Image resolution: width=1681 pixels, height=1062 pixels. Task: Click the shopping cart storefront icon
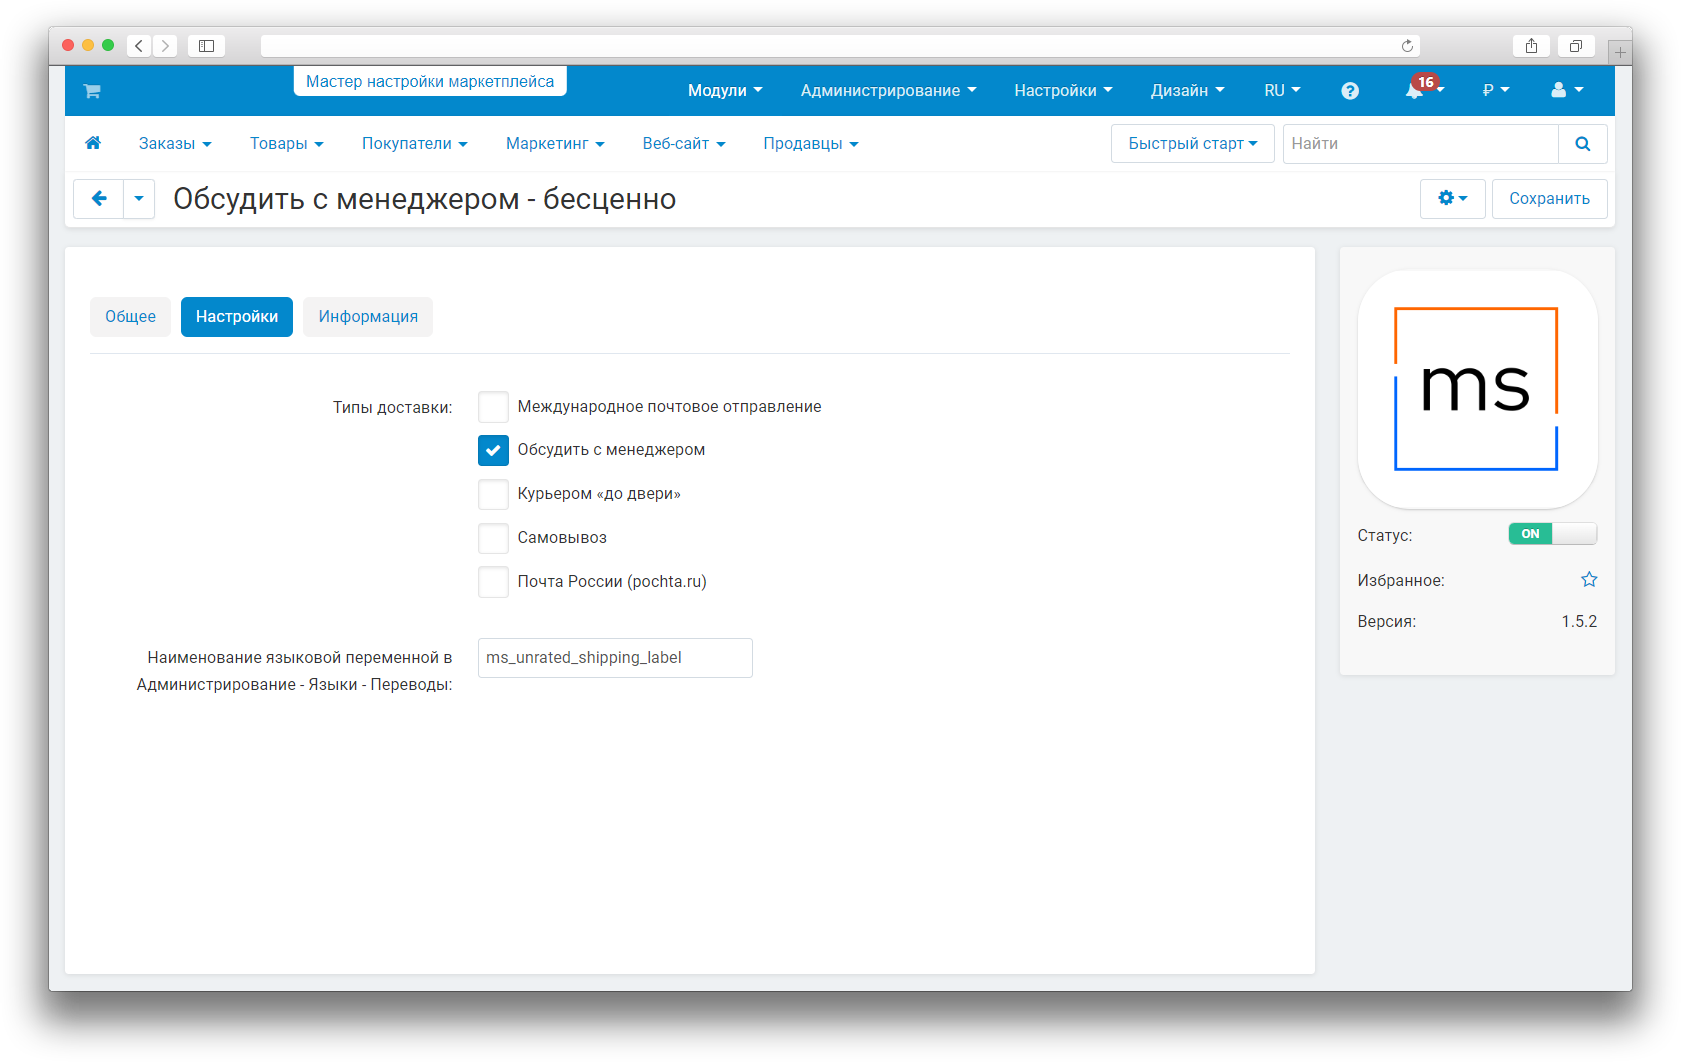tap(92, 91)
